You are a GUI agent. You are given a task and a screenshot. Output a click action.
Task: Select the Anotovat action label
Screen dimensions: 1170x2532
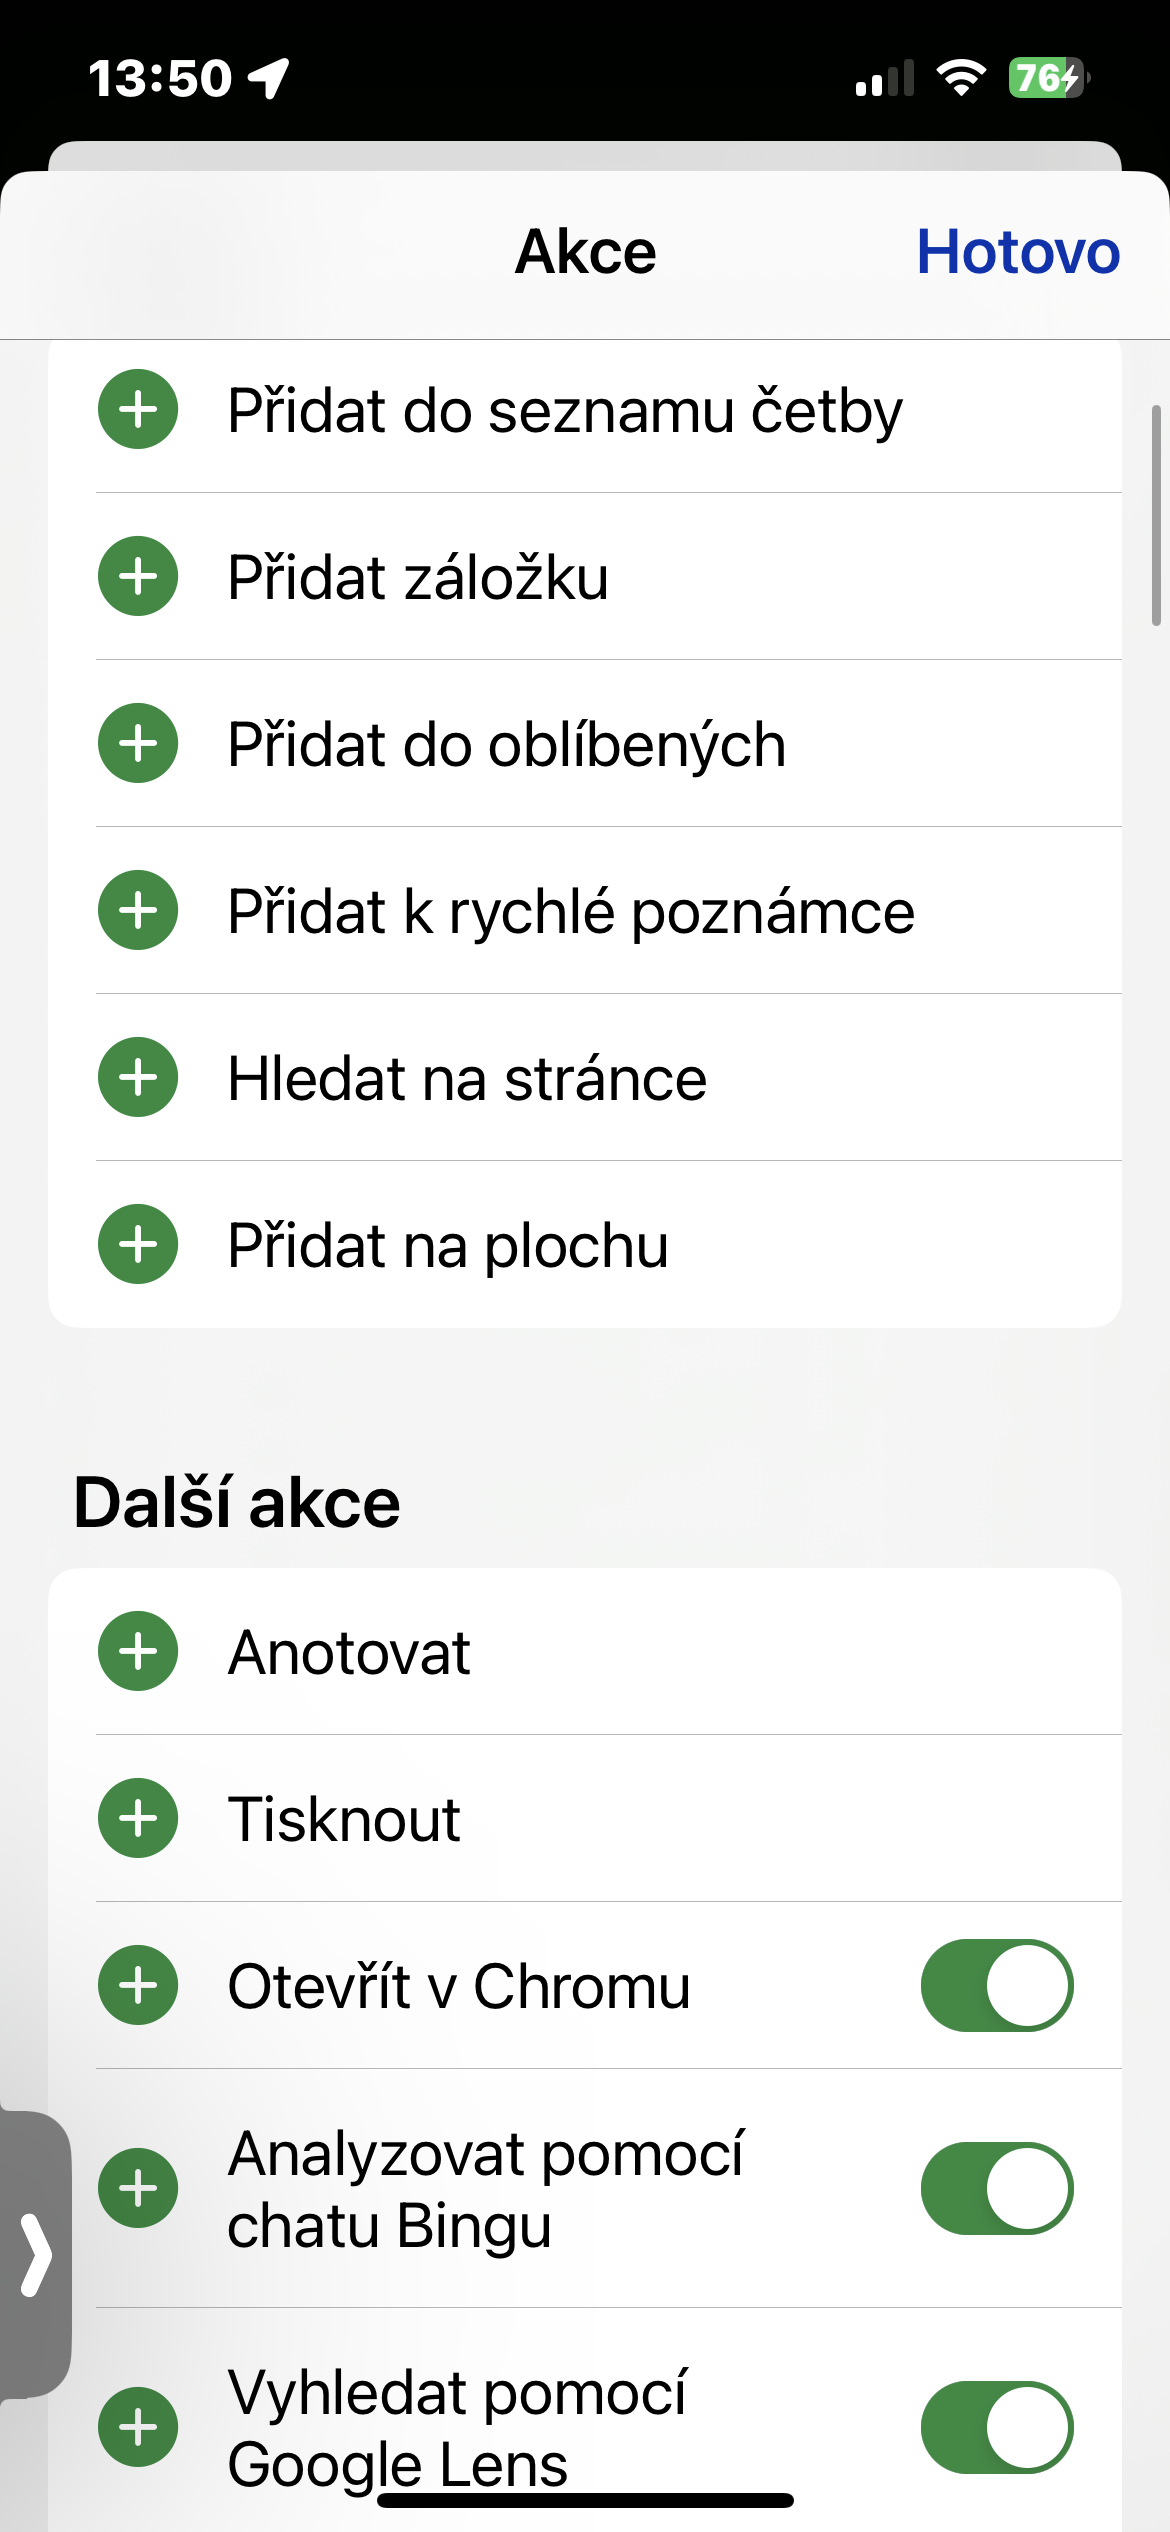point(349,1652)
